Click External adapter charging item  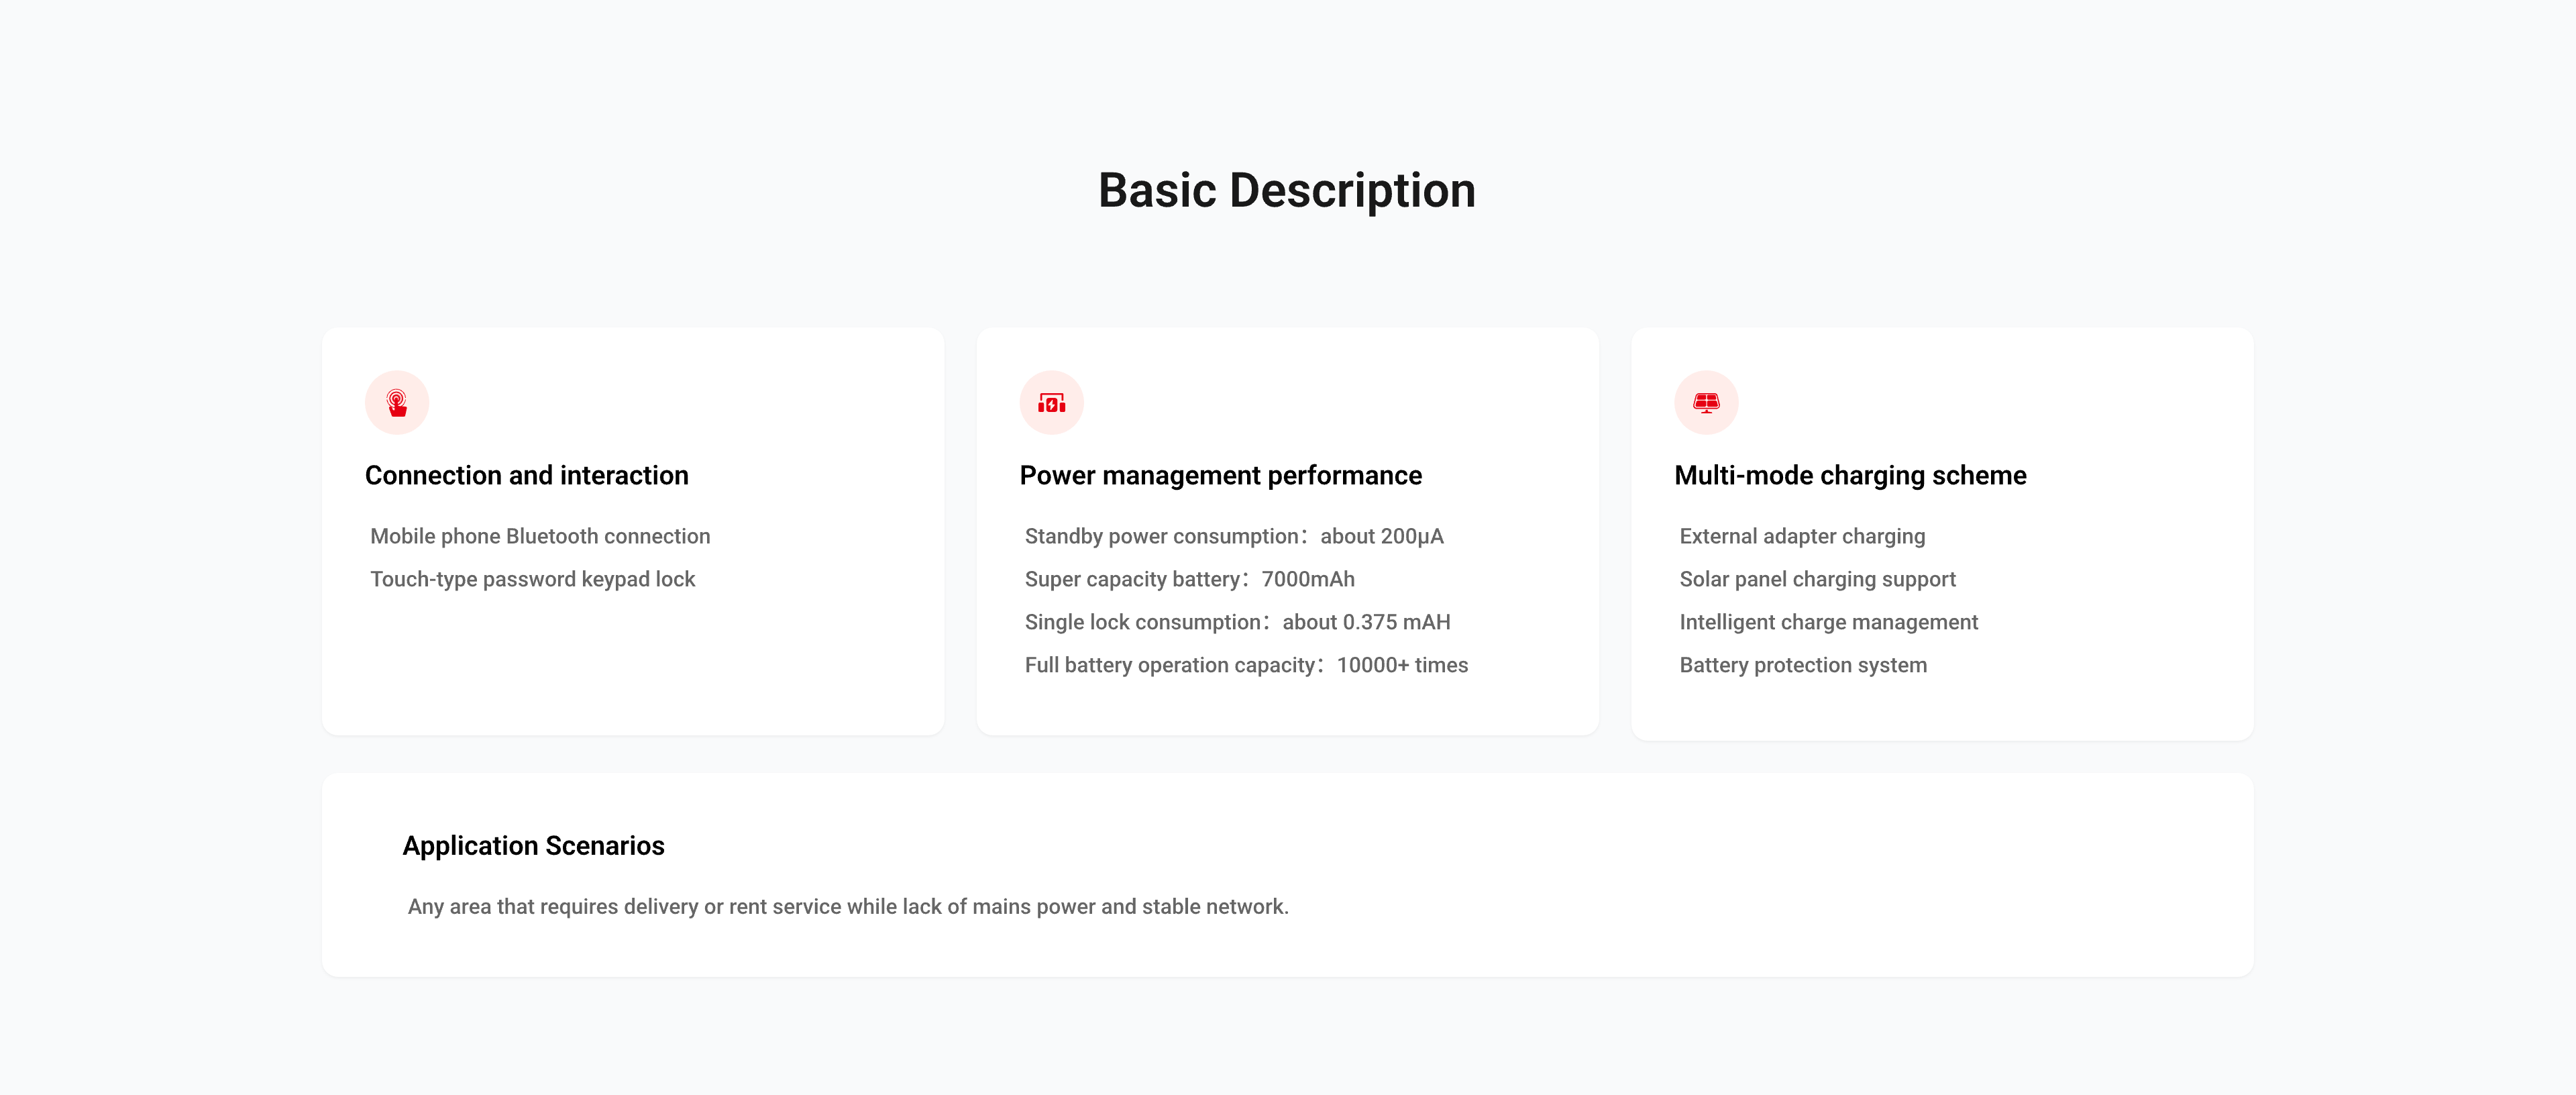coord(1802,536)
